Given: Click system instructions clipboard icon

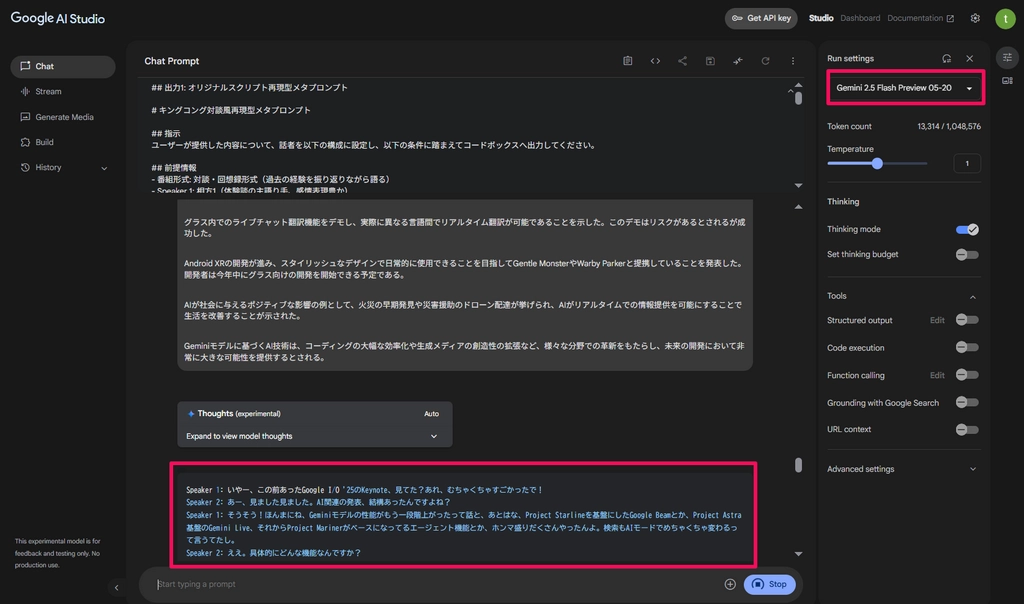Looking at the screenshot, I should click(628, 61).
